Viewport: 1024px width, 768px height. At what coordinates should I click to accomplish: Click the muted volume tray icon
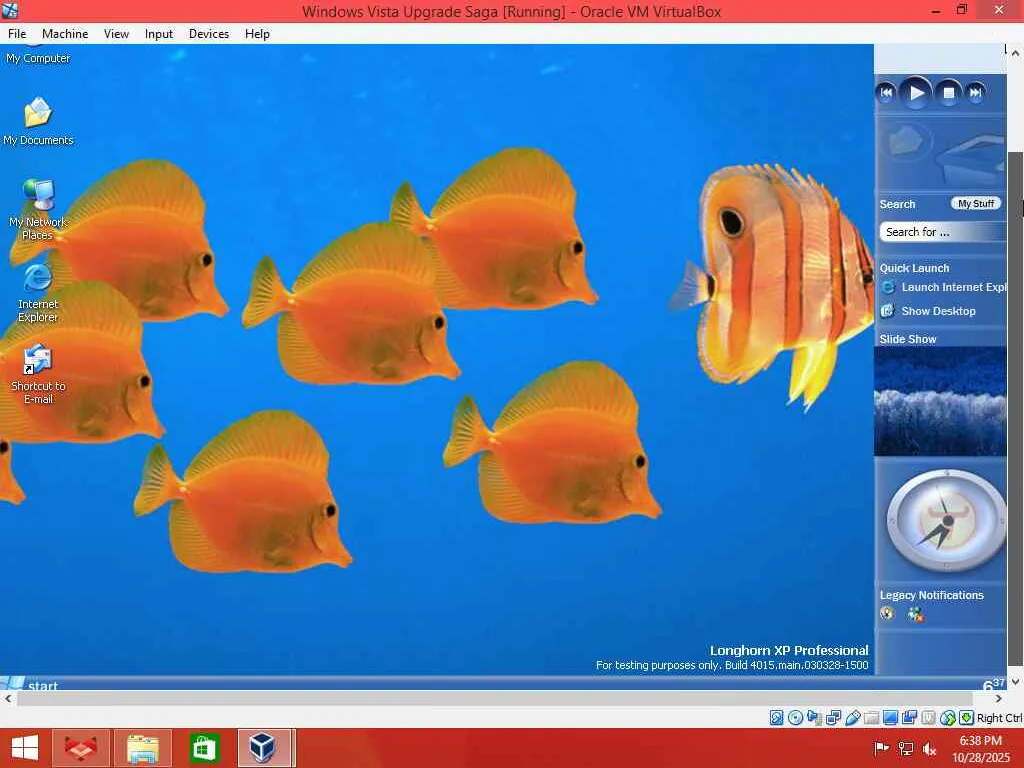click(929, 748)
